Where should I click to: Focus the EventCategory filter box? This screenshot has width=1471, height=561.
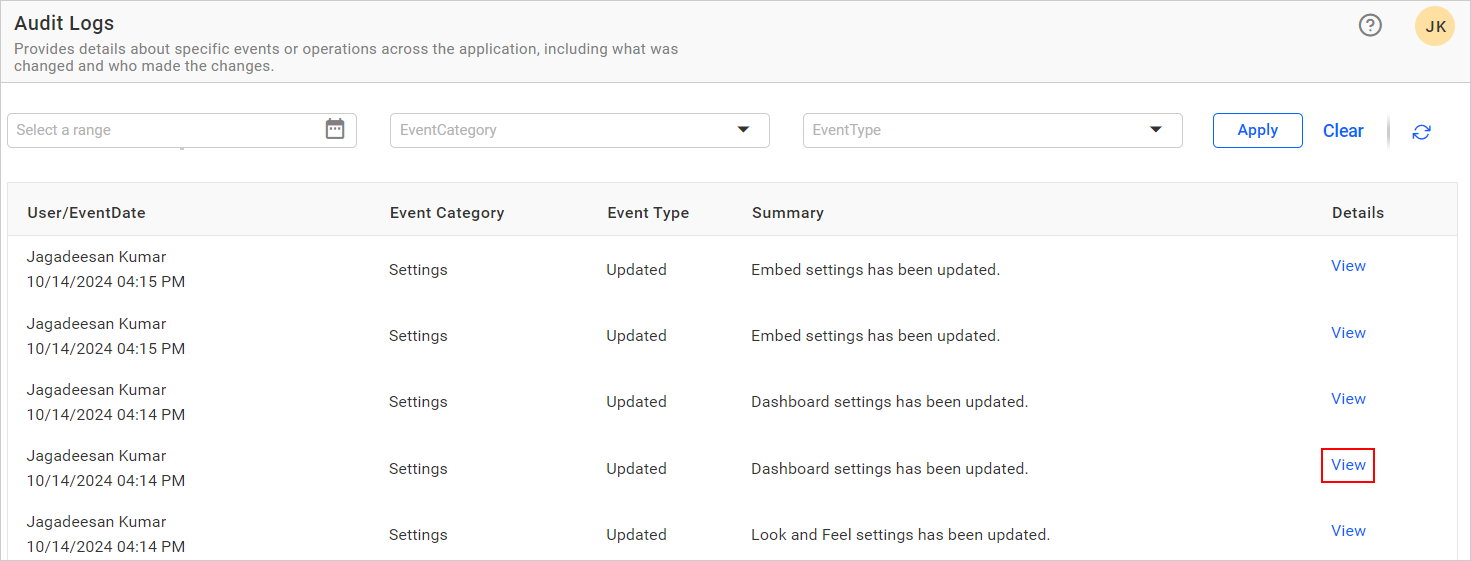click(x=580, y=130)
